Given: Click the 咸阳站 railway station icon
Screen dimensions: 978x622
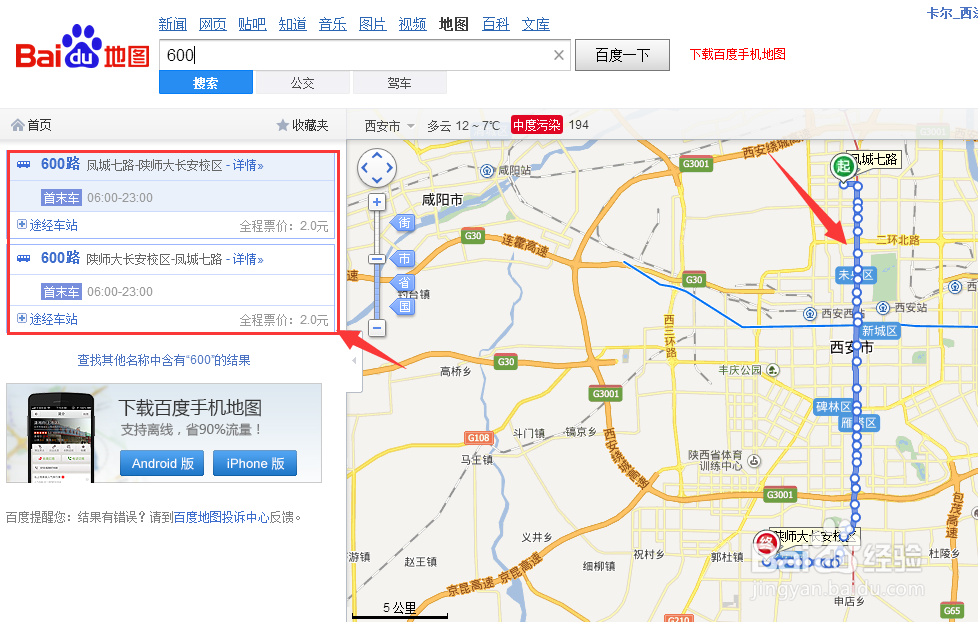Looking at the screenshot, I should coord(487,170).
